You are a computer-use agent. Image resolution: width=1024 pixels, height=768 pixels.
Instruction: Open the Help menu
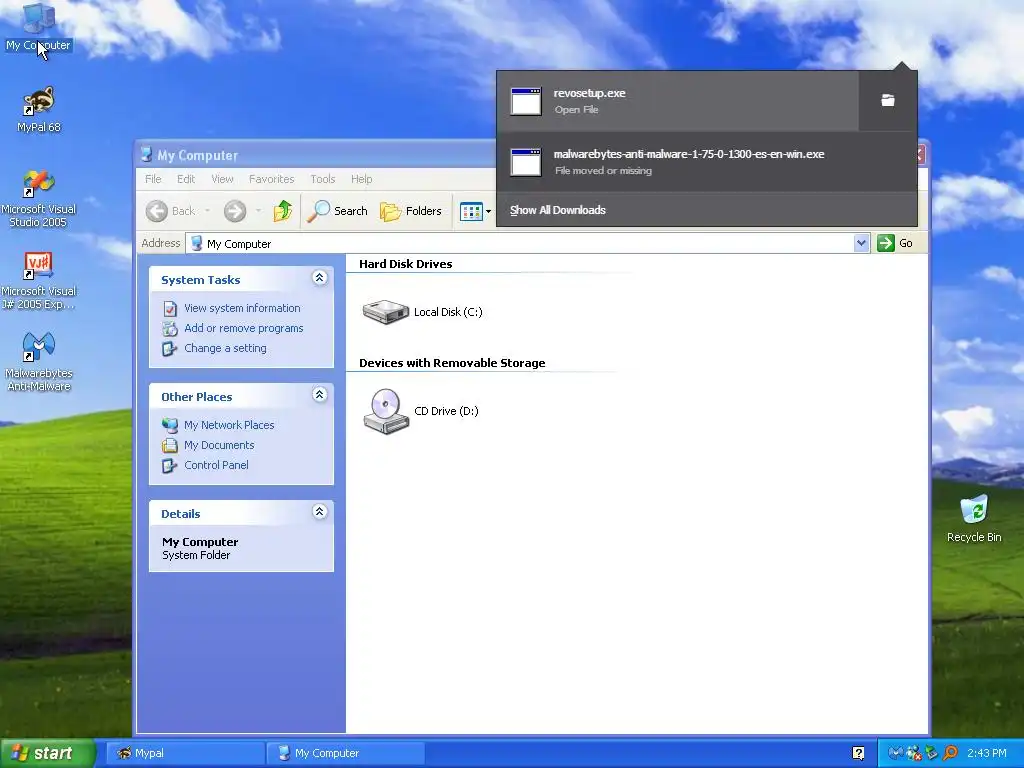tap(361, 179)
